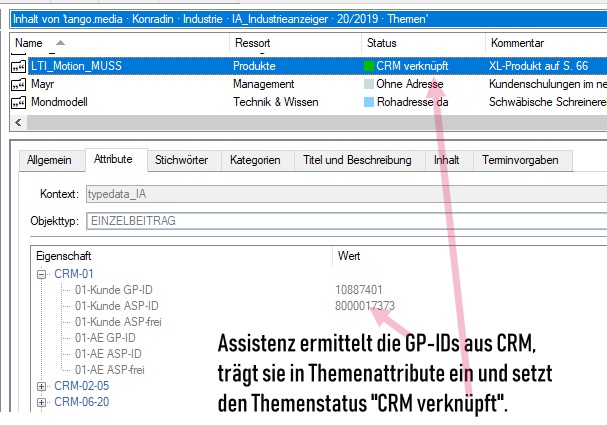Click the horizontal scrollbar left arrow
This screenshot has height=425, width=607.
tap(17, 122)
